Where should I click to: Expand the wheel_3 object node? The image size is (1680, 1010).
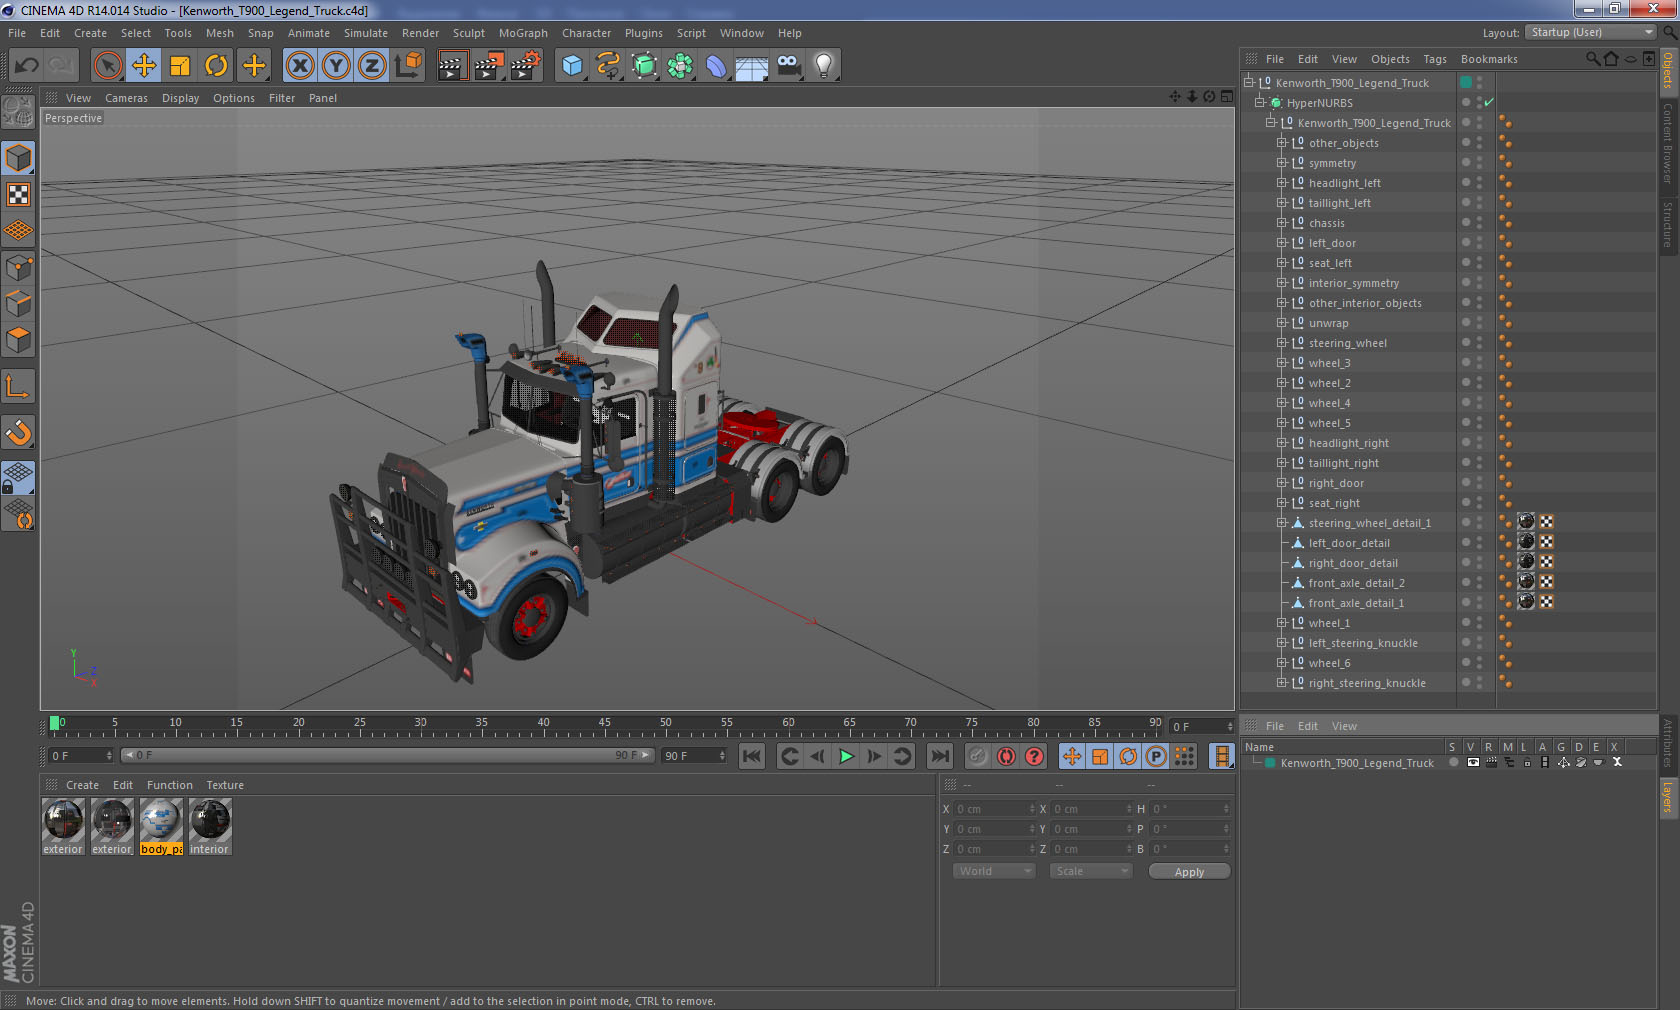[x=1281, y=362]
